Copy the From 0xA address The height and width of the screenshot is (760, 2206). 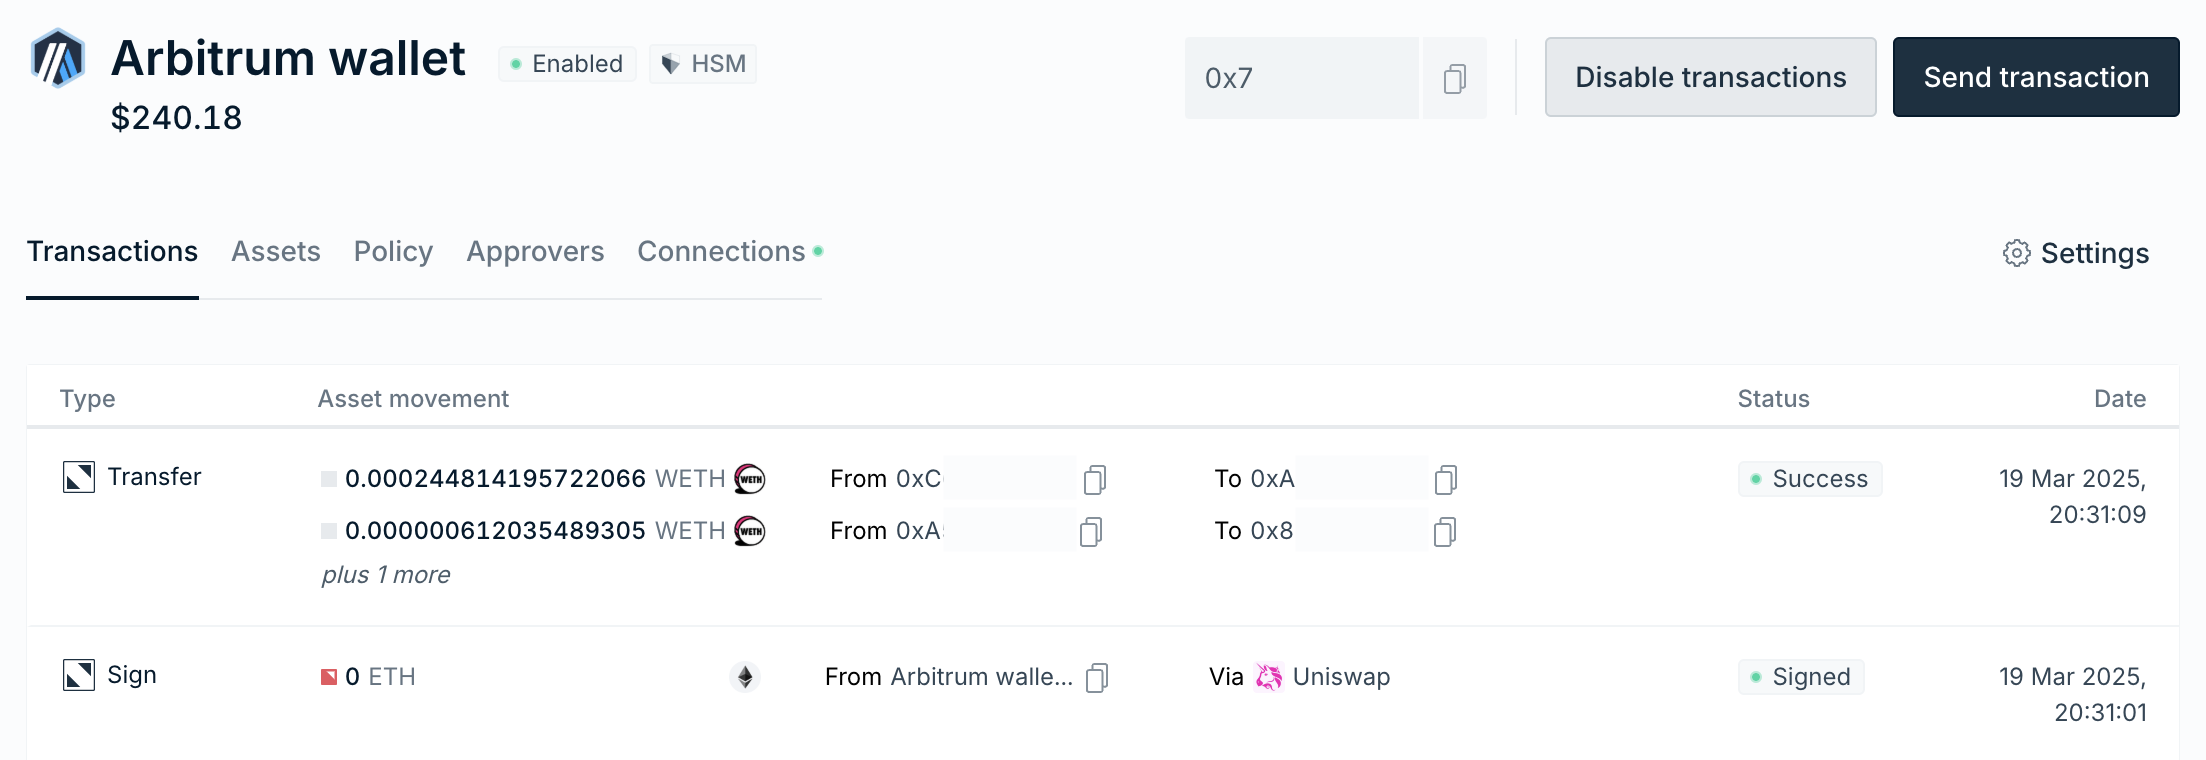coord(1090,532)
